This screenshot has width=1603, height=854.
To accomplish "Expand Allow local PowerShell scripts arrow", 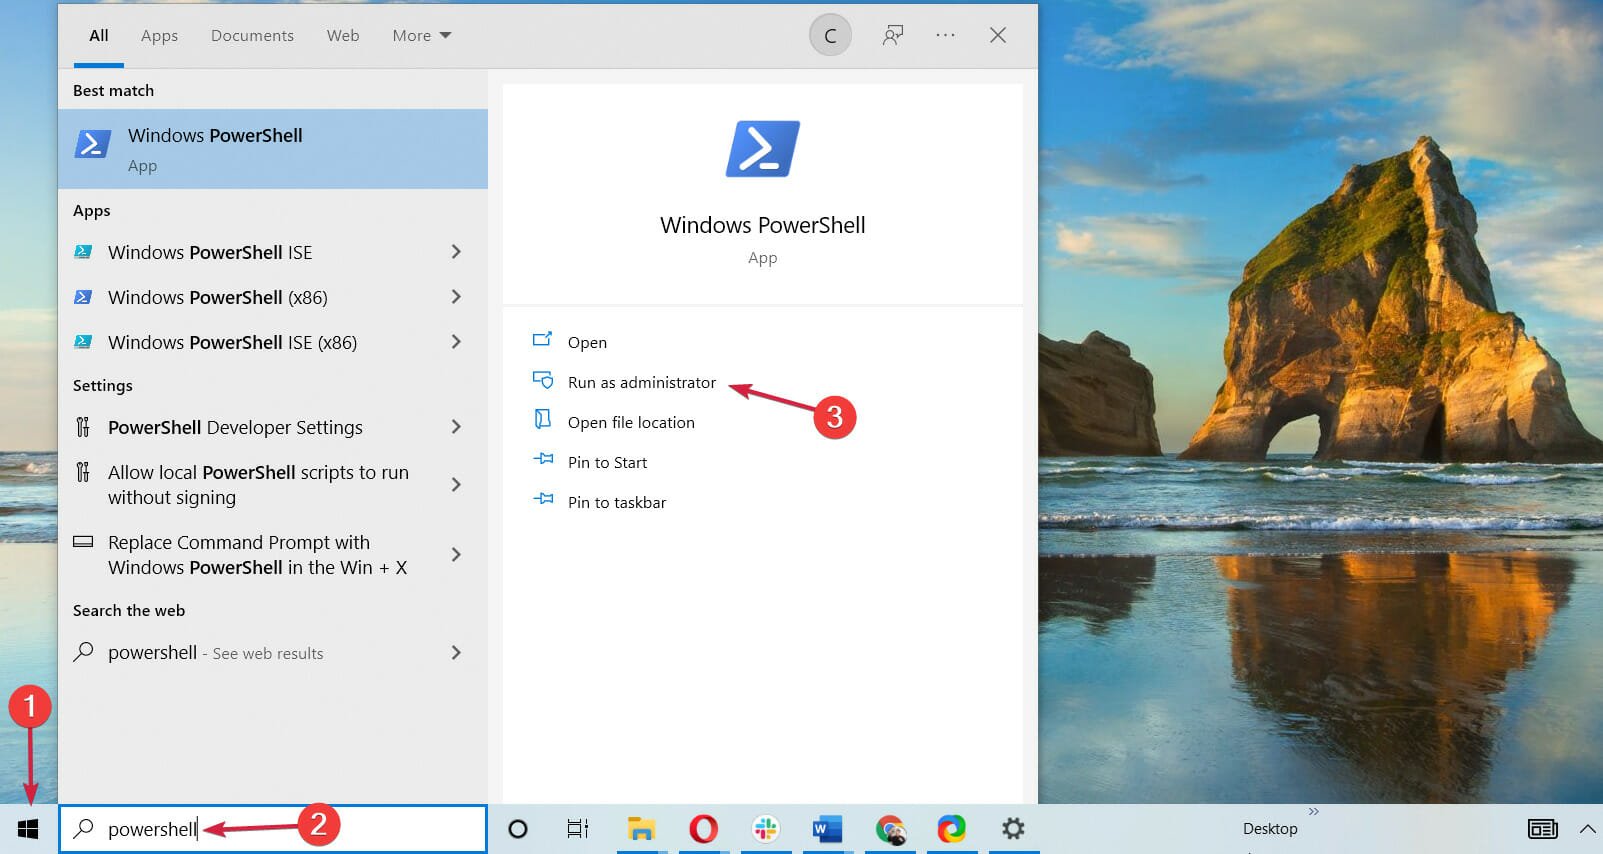I will point(456,485).
